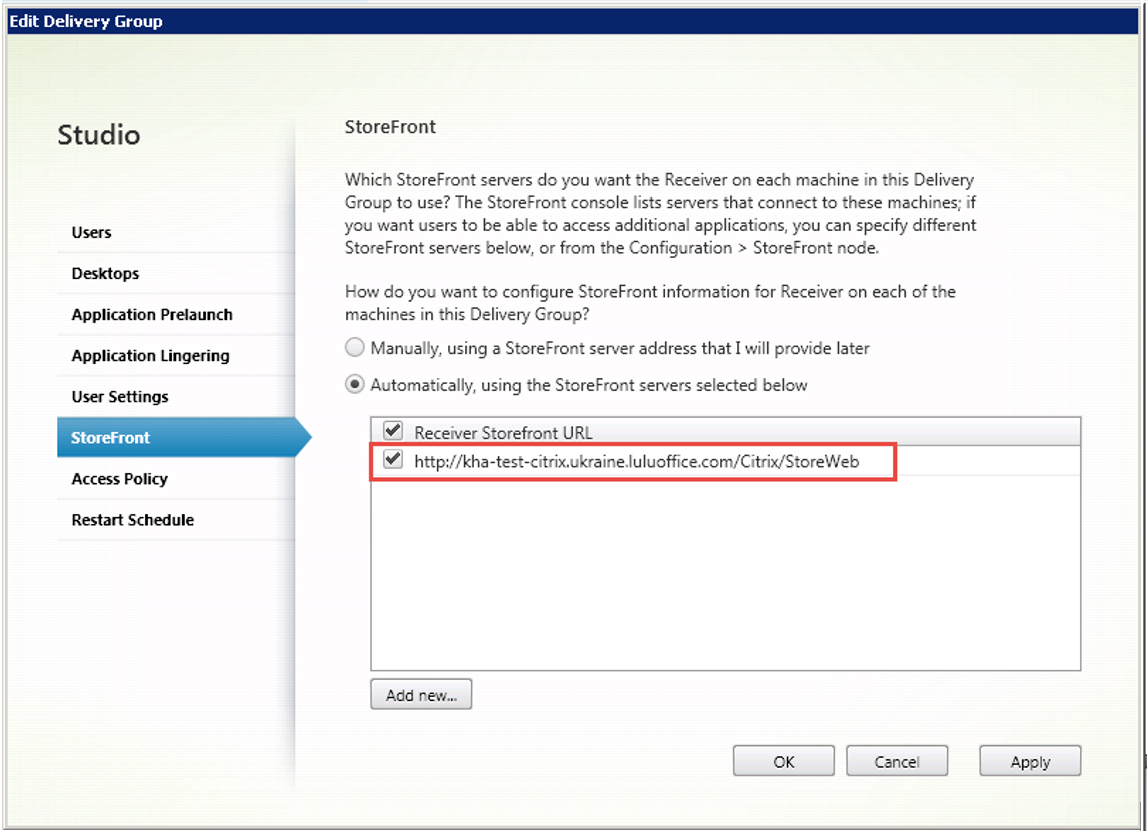The image size is (1147, 833).
Task: Toggle the Receiver Storefront URL header checkbox
Action: [393, 431]
